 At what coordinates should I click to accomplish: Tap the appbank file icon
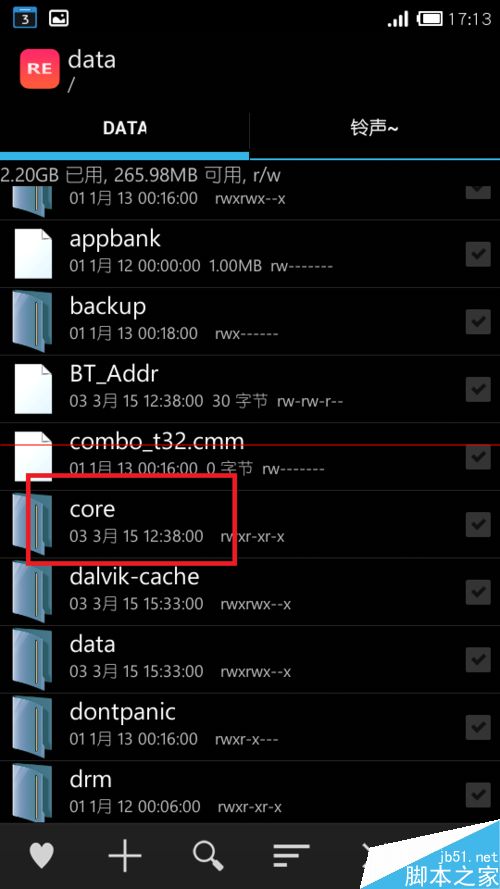pyautogui.click(x=33, y=254)
